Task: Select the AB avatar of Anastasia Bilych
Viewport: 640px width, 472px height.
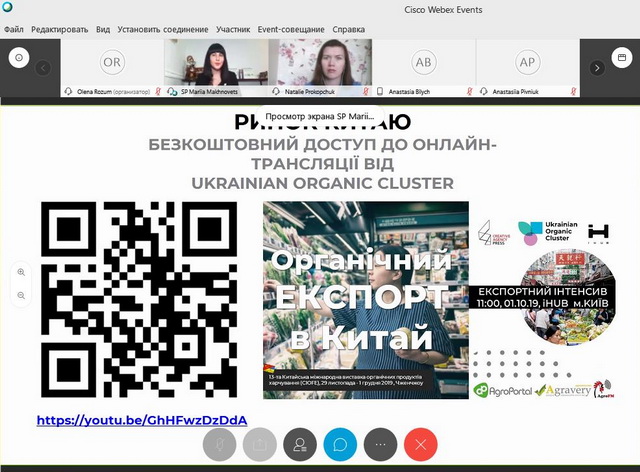Action: [x=423, y=62]
